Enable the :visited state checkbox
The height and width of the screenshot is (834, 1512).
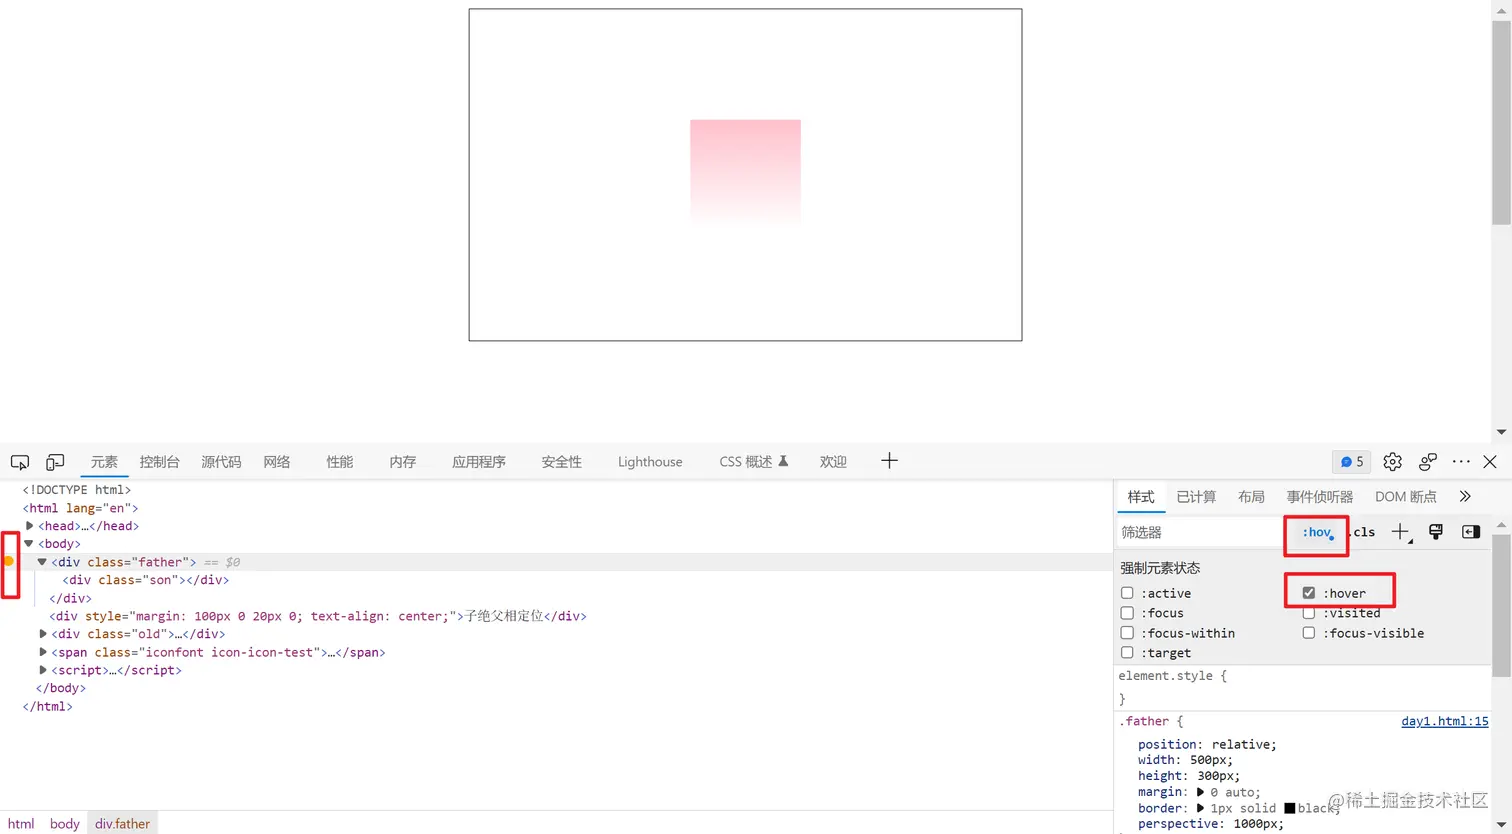coord(1309,613)
